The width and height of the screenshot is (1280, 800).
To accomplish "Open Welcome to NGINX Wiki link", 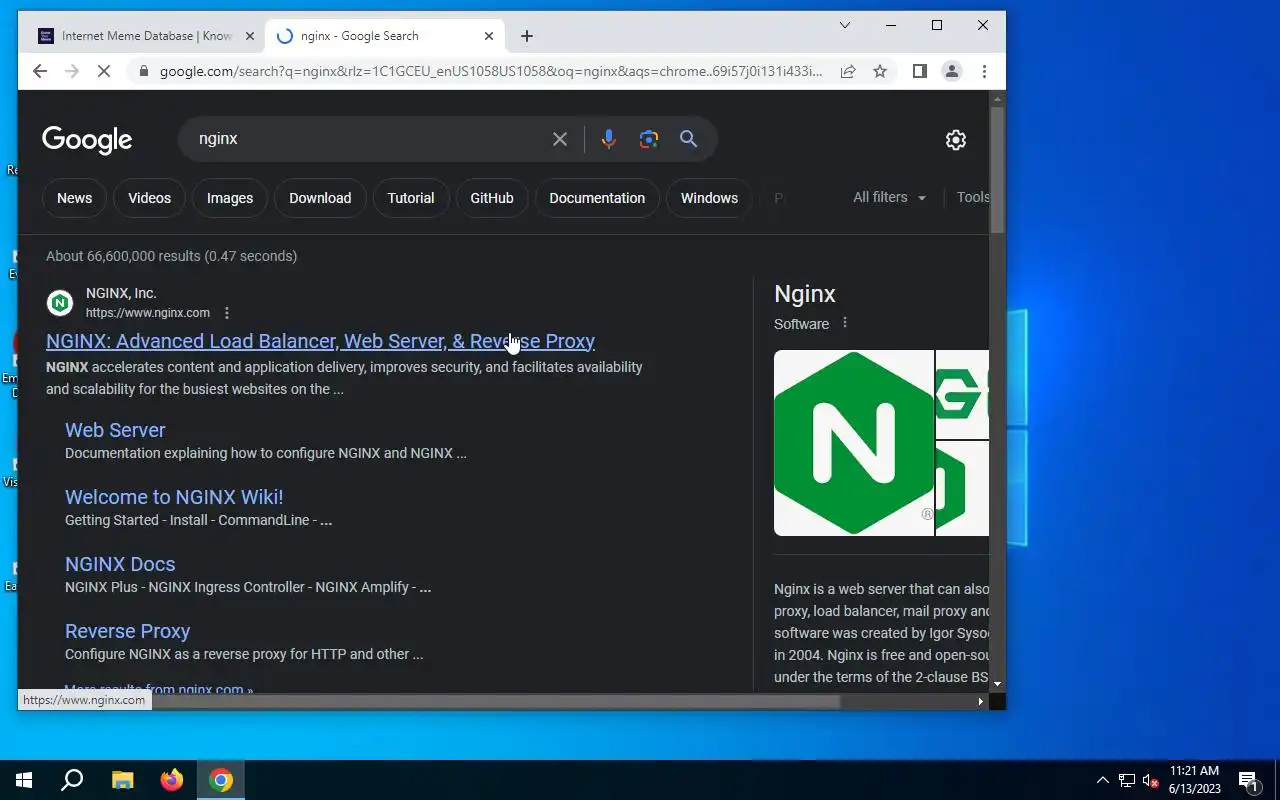I will point(174,497).
